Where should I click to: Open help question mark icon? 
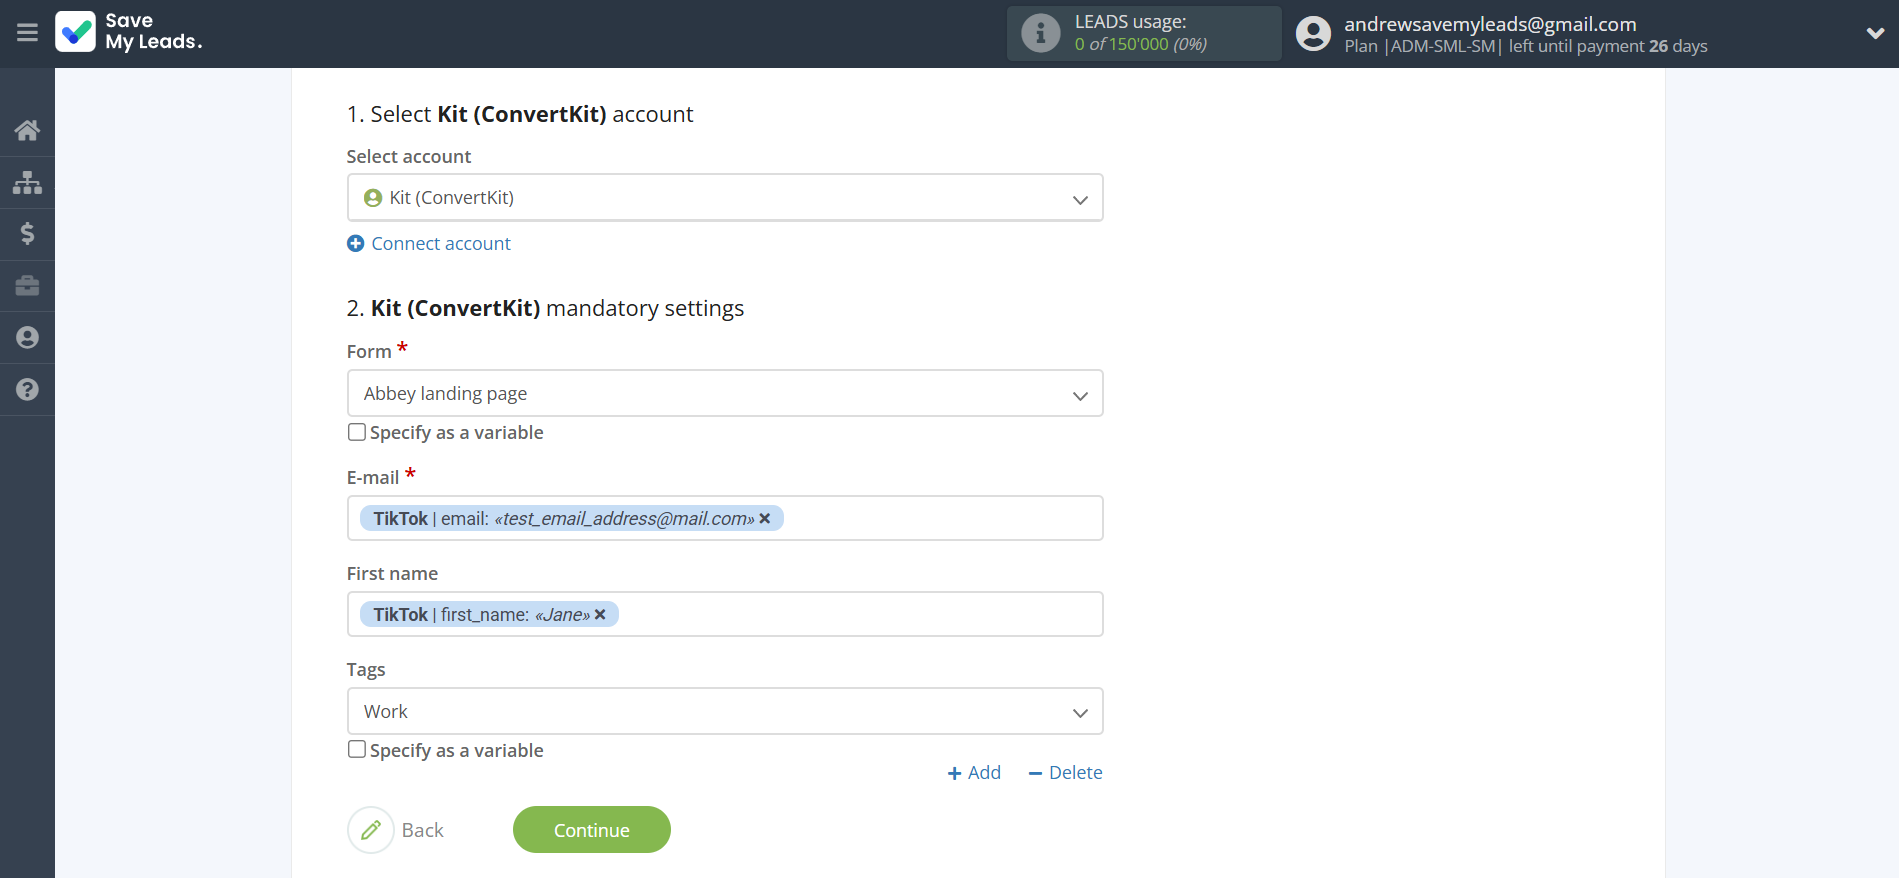click(27, 390)
